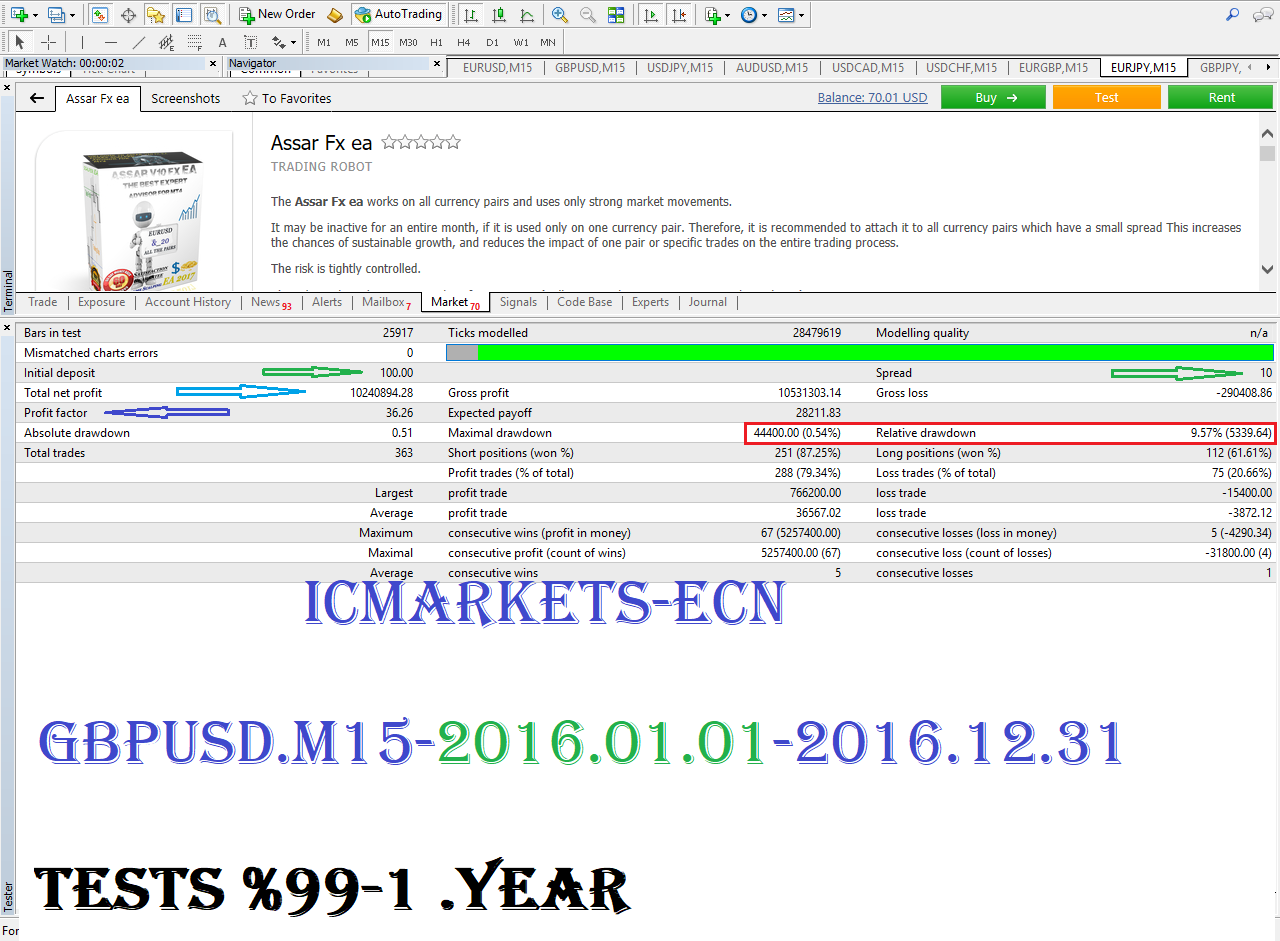Switch to the M5 timeframe
Screen dimensions: 1280x941
(x=352, y=42)
